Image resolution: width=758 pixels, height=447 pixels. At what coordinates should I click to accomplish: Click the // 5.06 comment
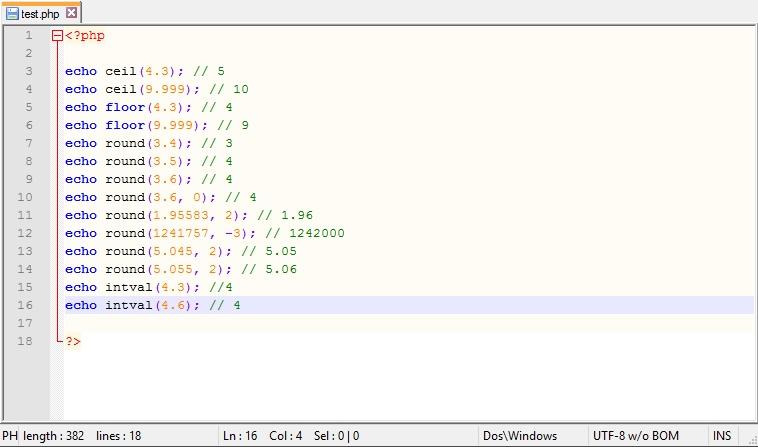[268, 269]
